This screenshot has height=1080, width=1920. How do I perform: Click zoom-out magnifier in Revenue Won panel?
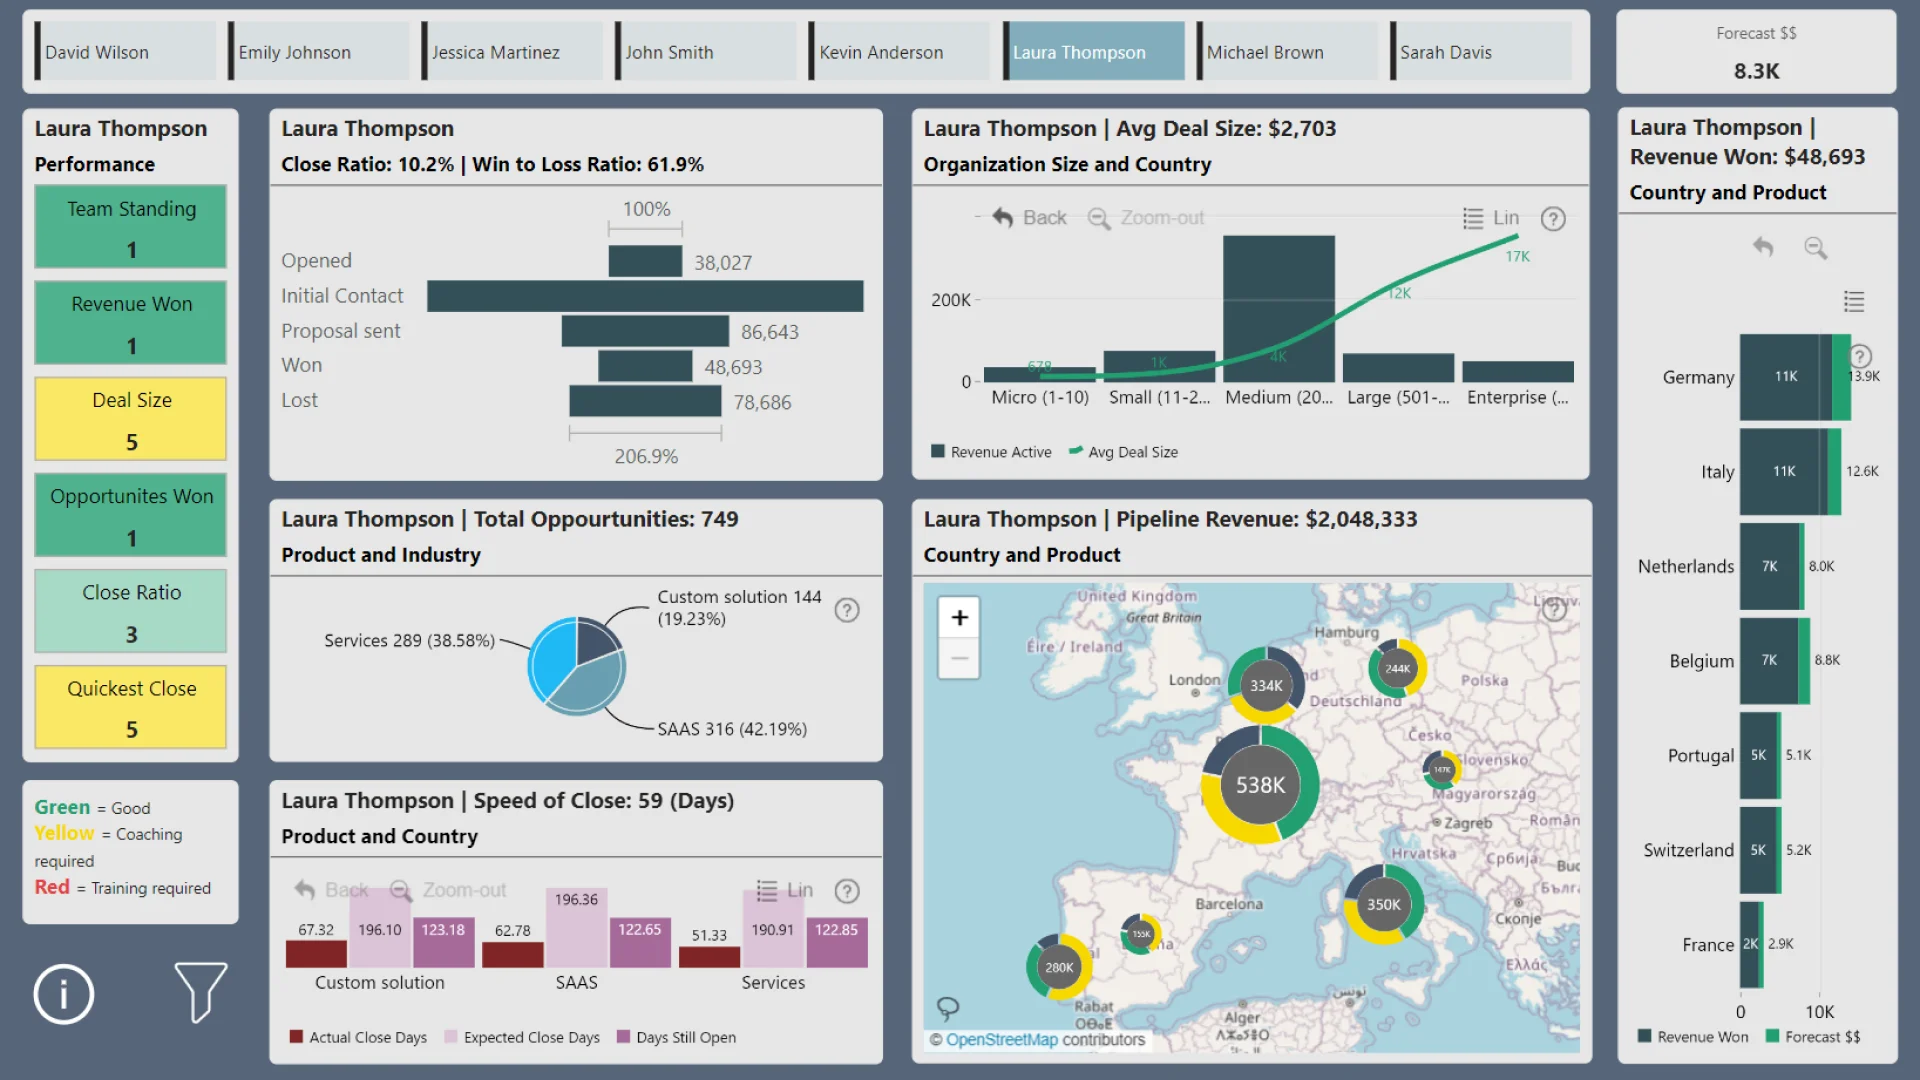pos(1815,247)
